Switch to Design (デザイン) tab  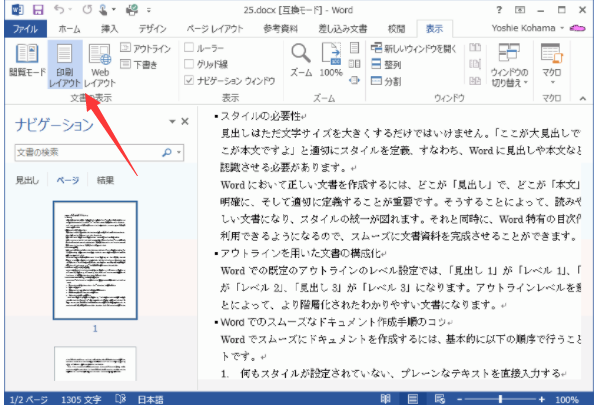pos(152,29)
